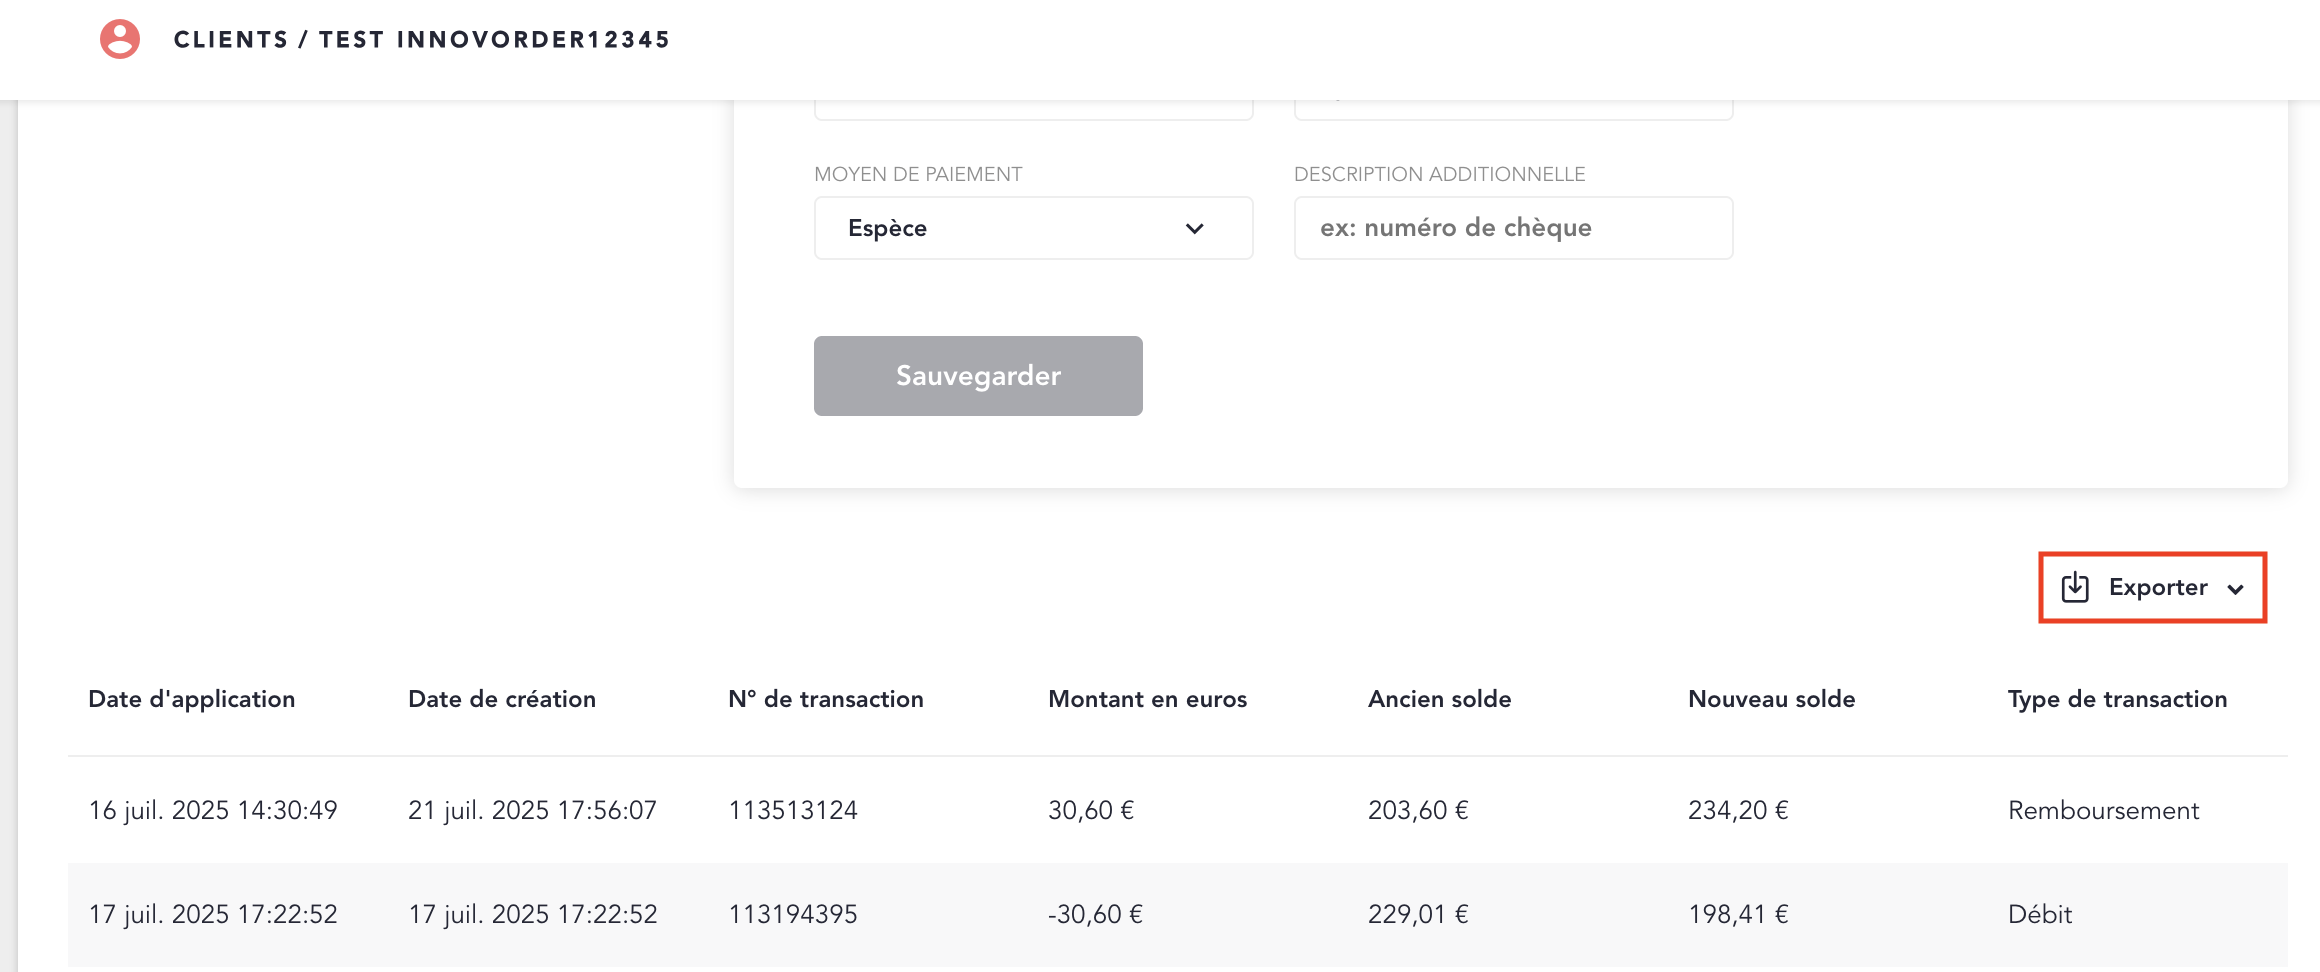Click the Exporter download icon
This screenshot has height=972, width=2320.
[2075, 587]
